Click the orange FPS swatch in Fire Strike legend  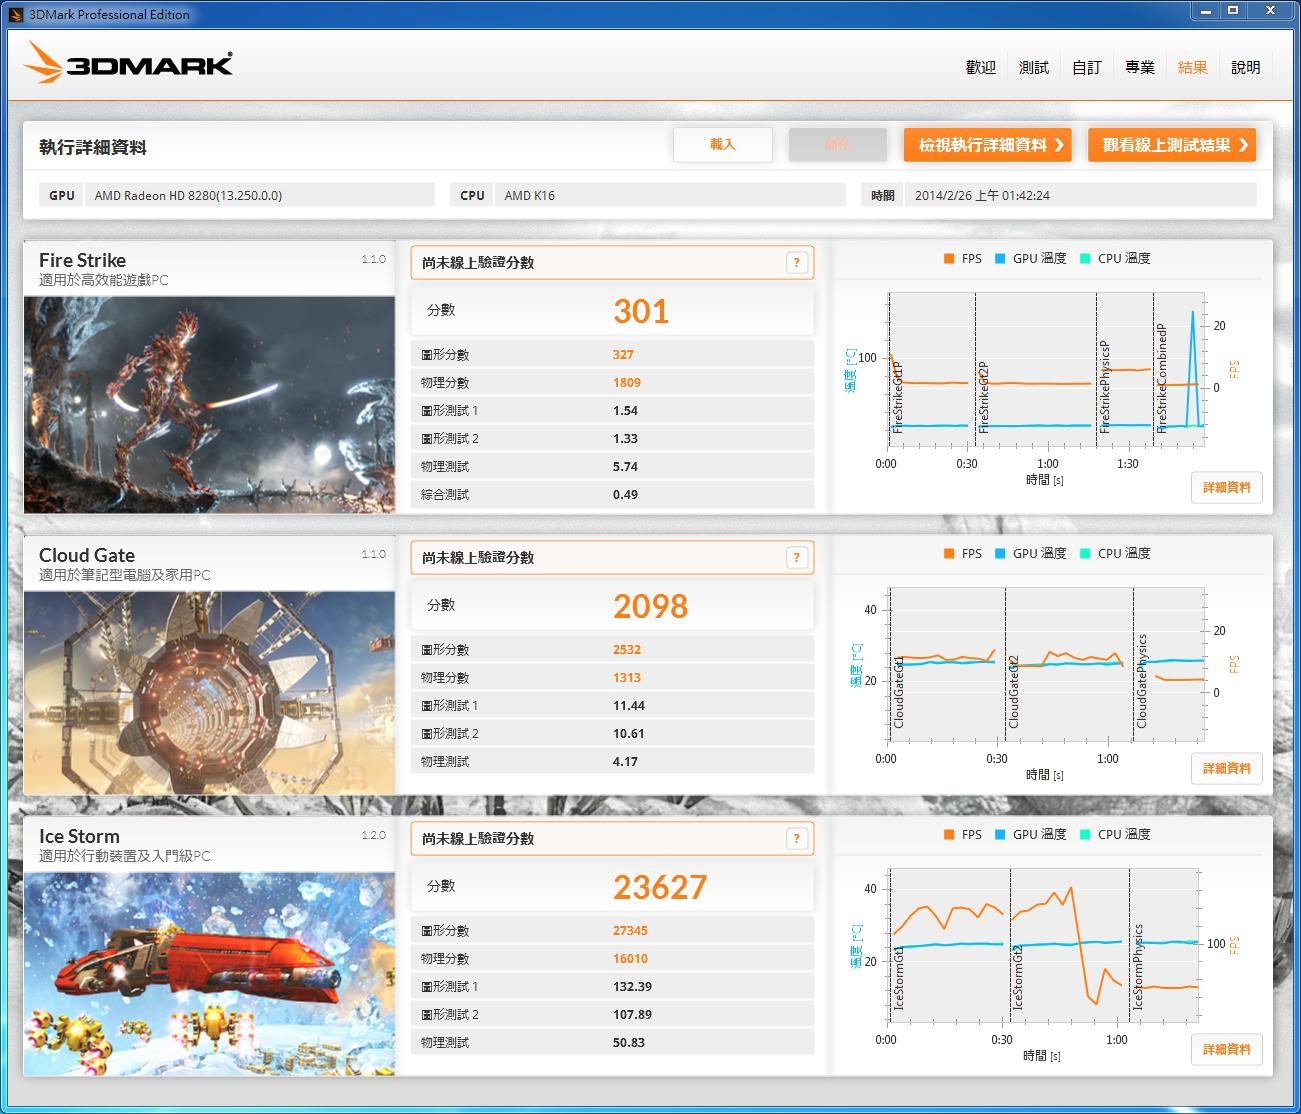(x=949, y=259)
